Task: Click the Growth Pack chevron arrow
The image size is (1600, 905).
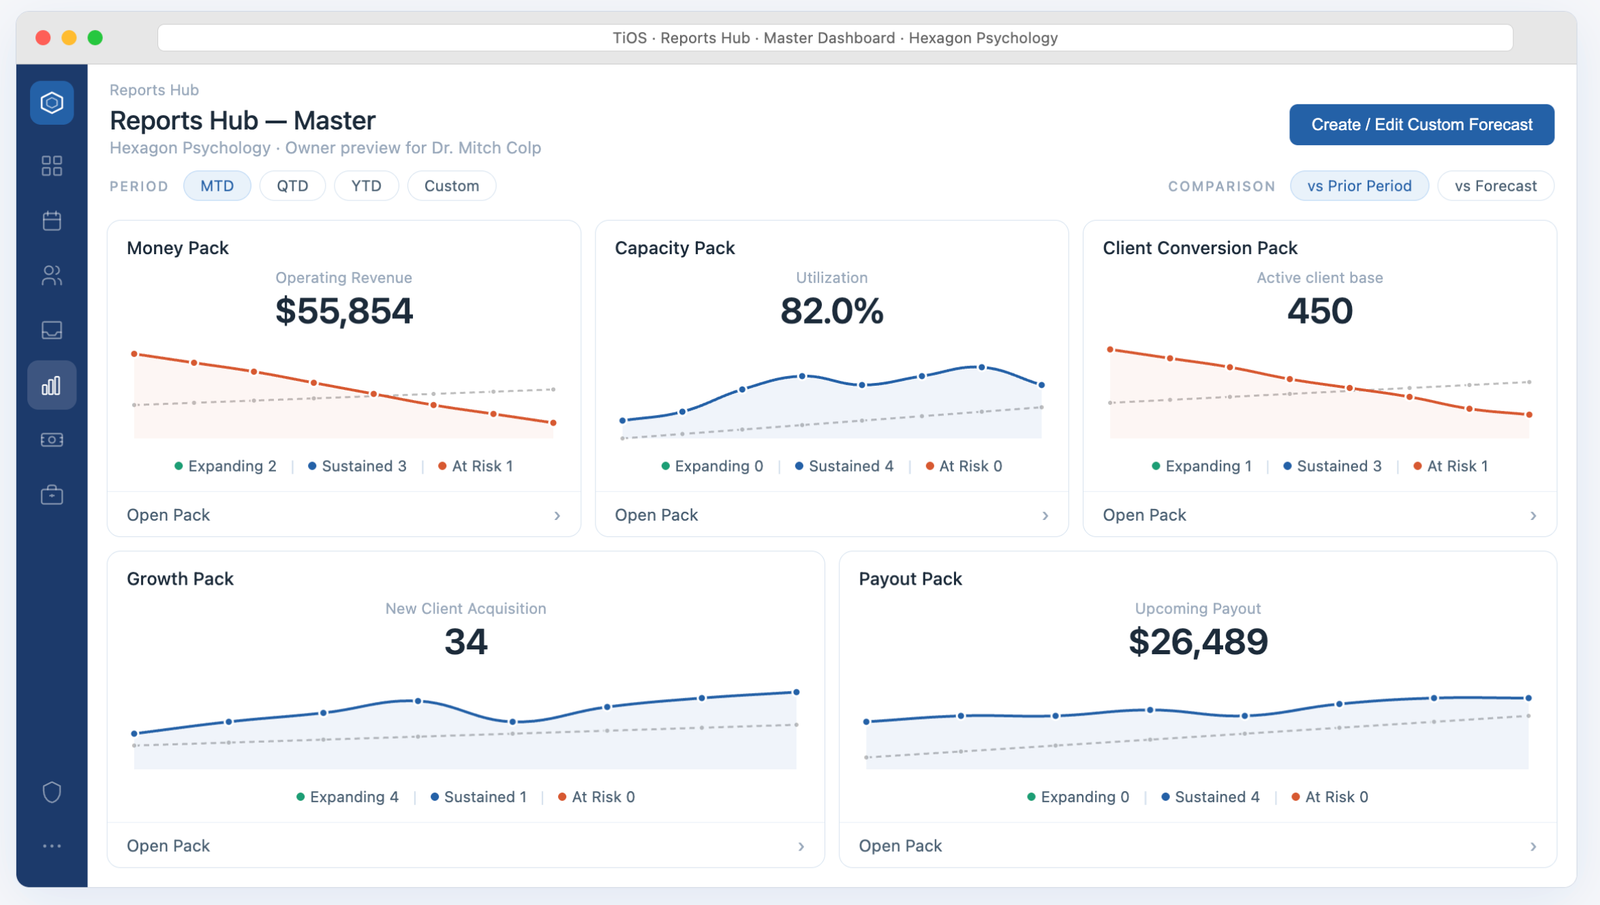Action: [801, 847]
